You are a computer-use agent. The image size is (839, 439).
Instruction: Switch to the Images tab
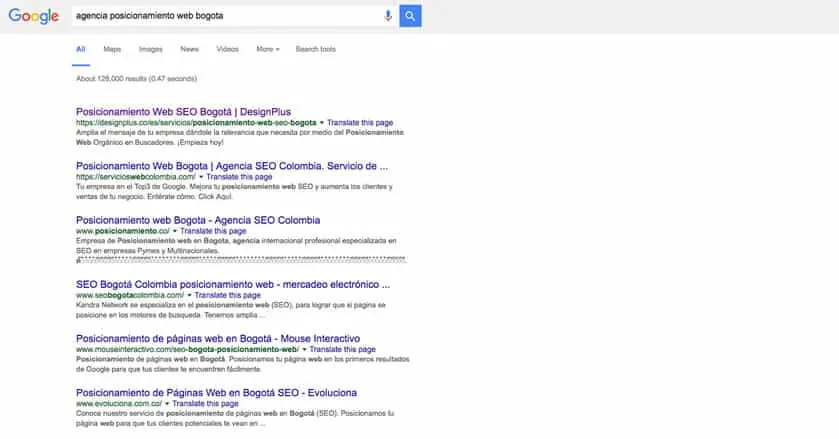click(x=150, y=49)
